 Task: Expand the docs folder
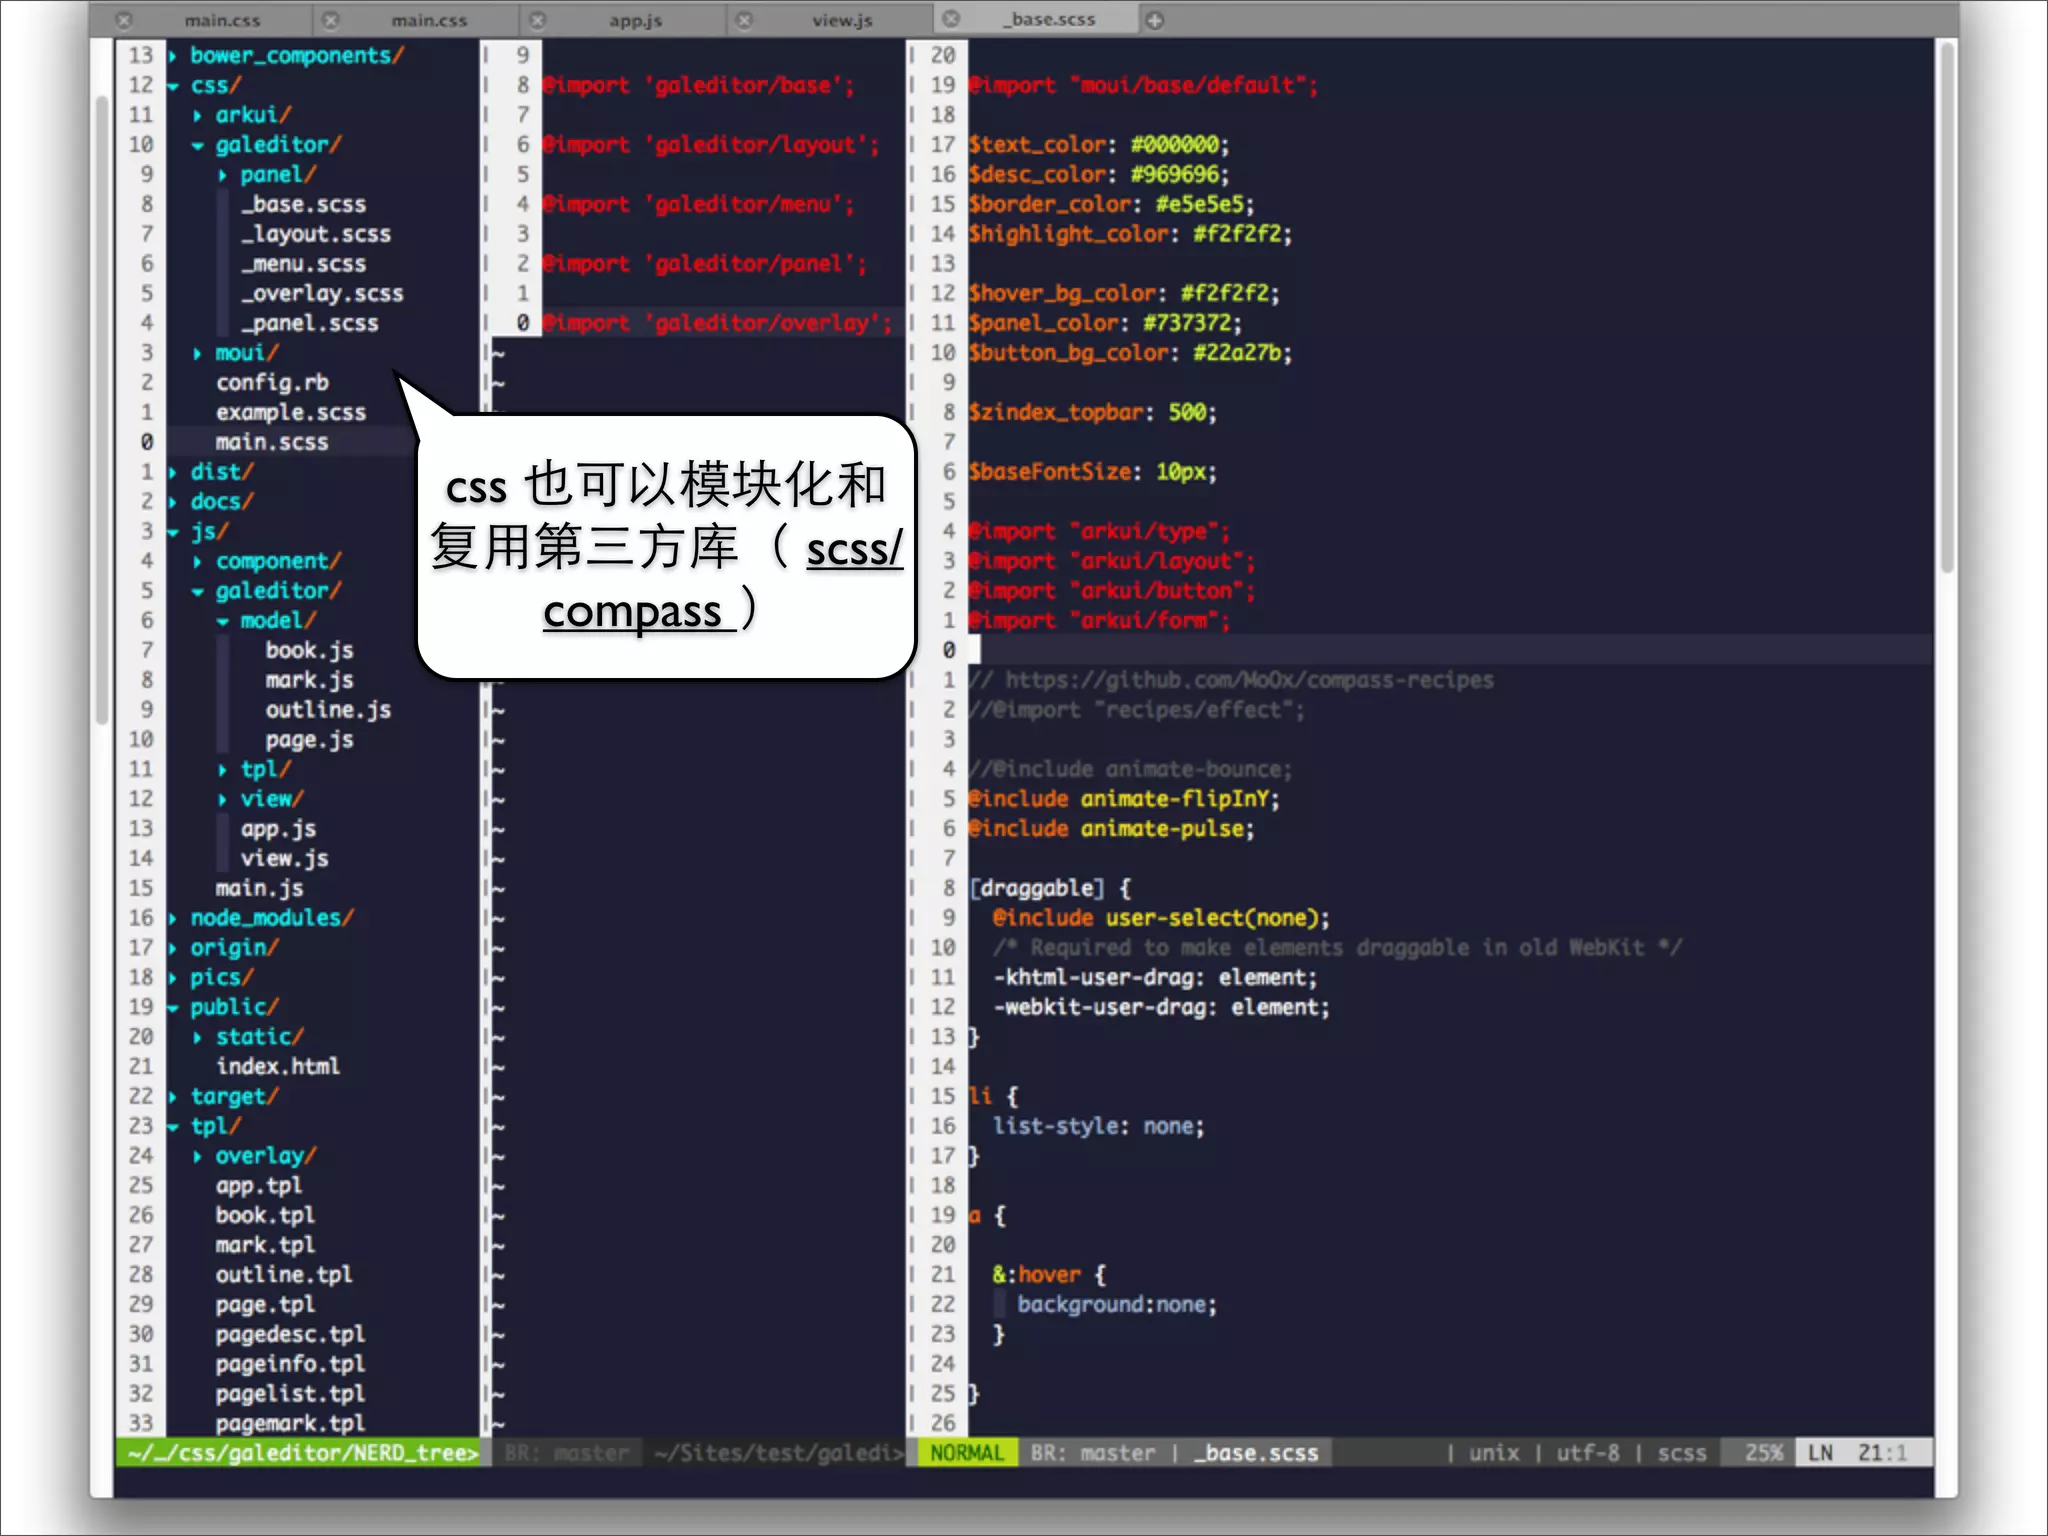tap(173, 502)
